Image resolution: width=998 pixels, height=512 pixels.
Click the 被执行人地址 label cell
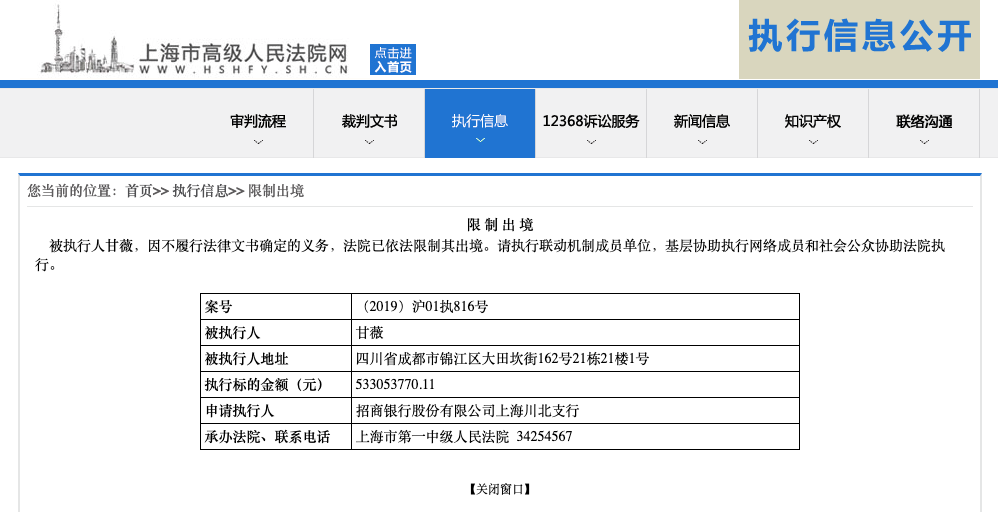pyautogui.click(x=276, y=359)
